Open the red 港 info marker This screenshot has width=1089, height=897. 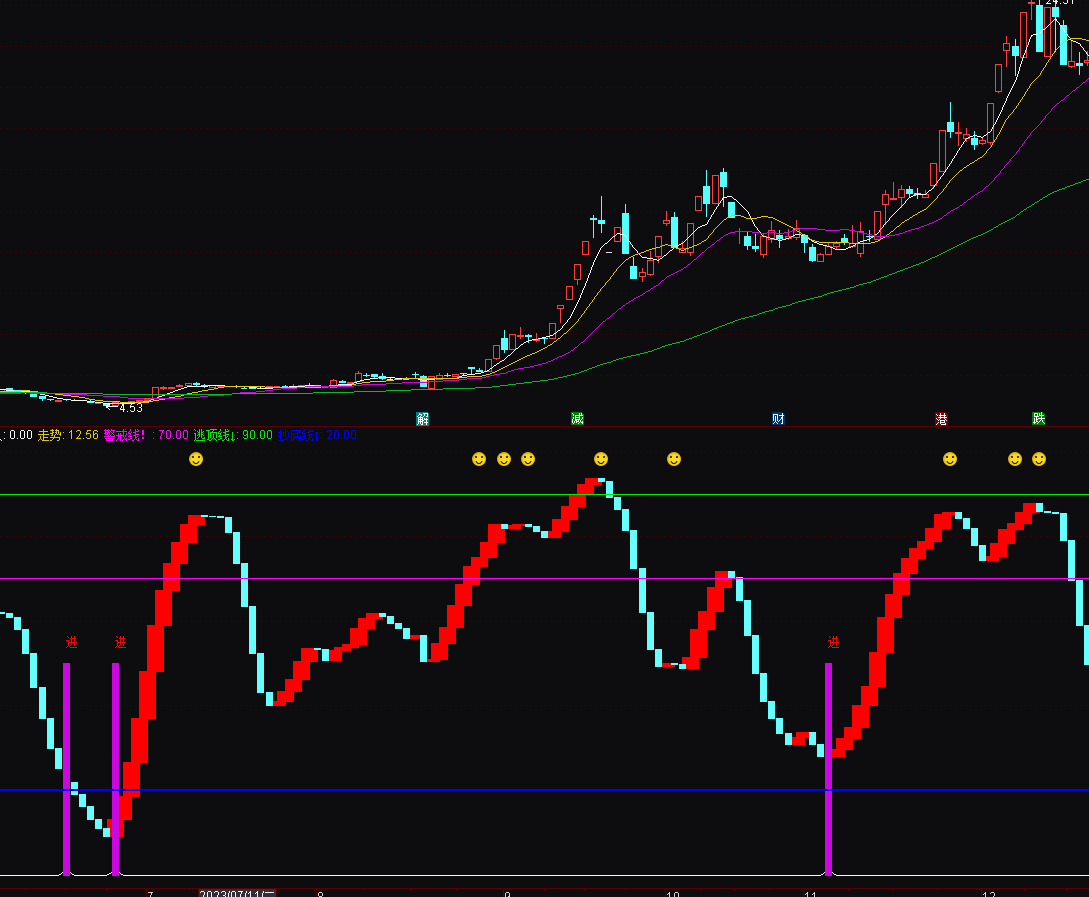pyautogui.click(x=941, y=419)
